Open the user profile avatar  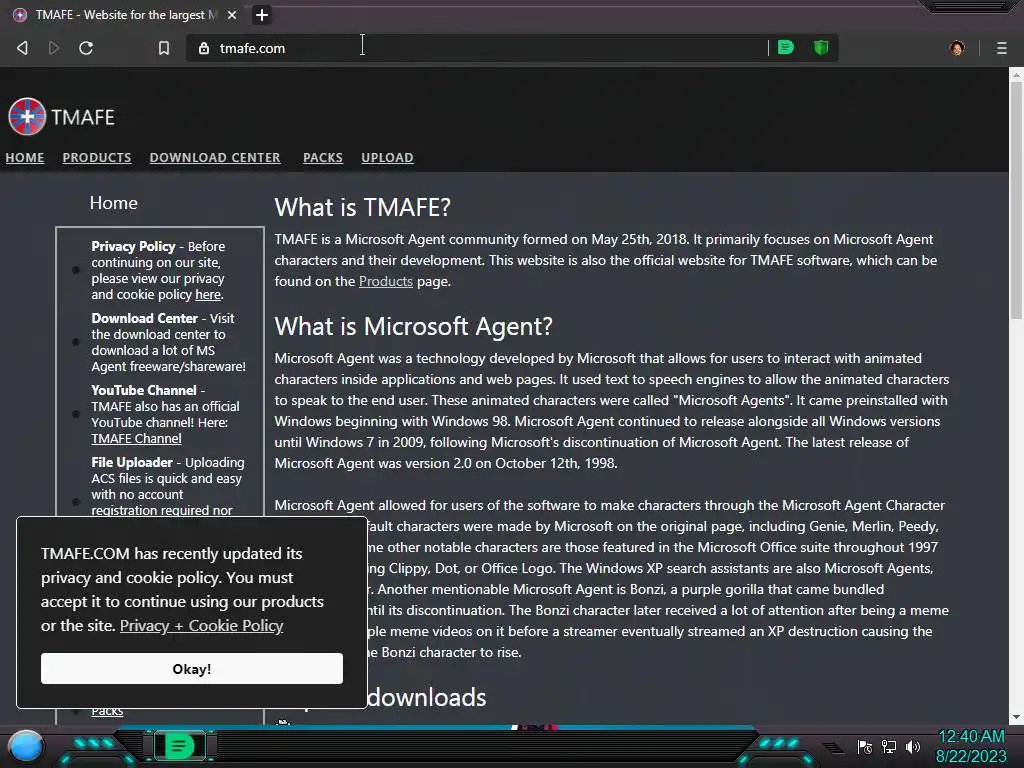[957, 48]
